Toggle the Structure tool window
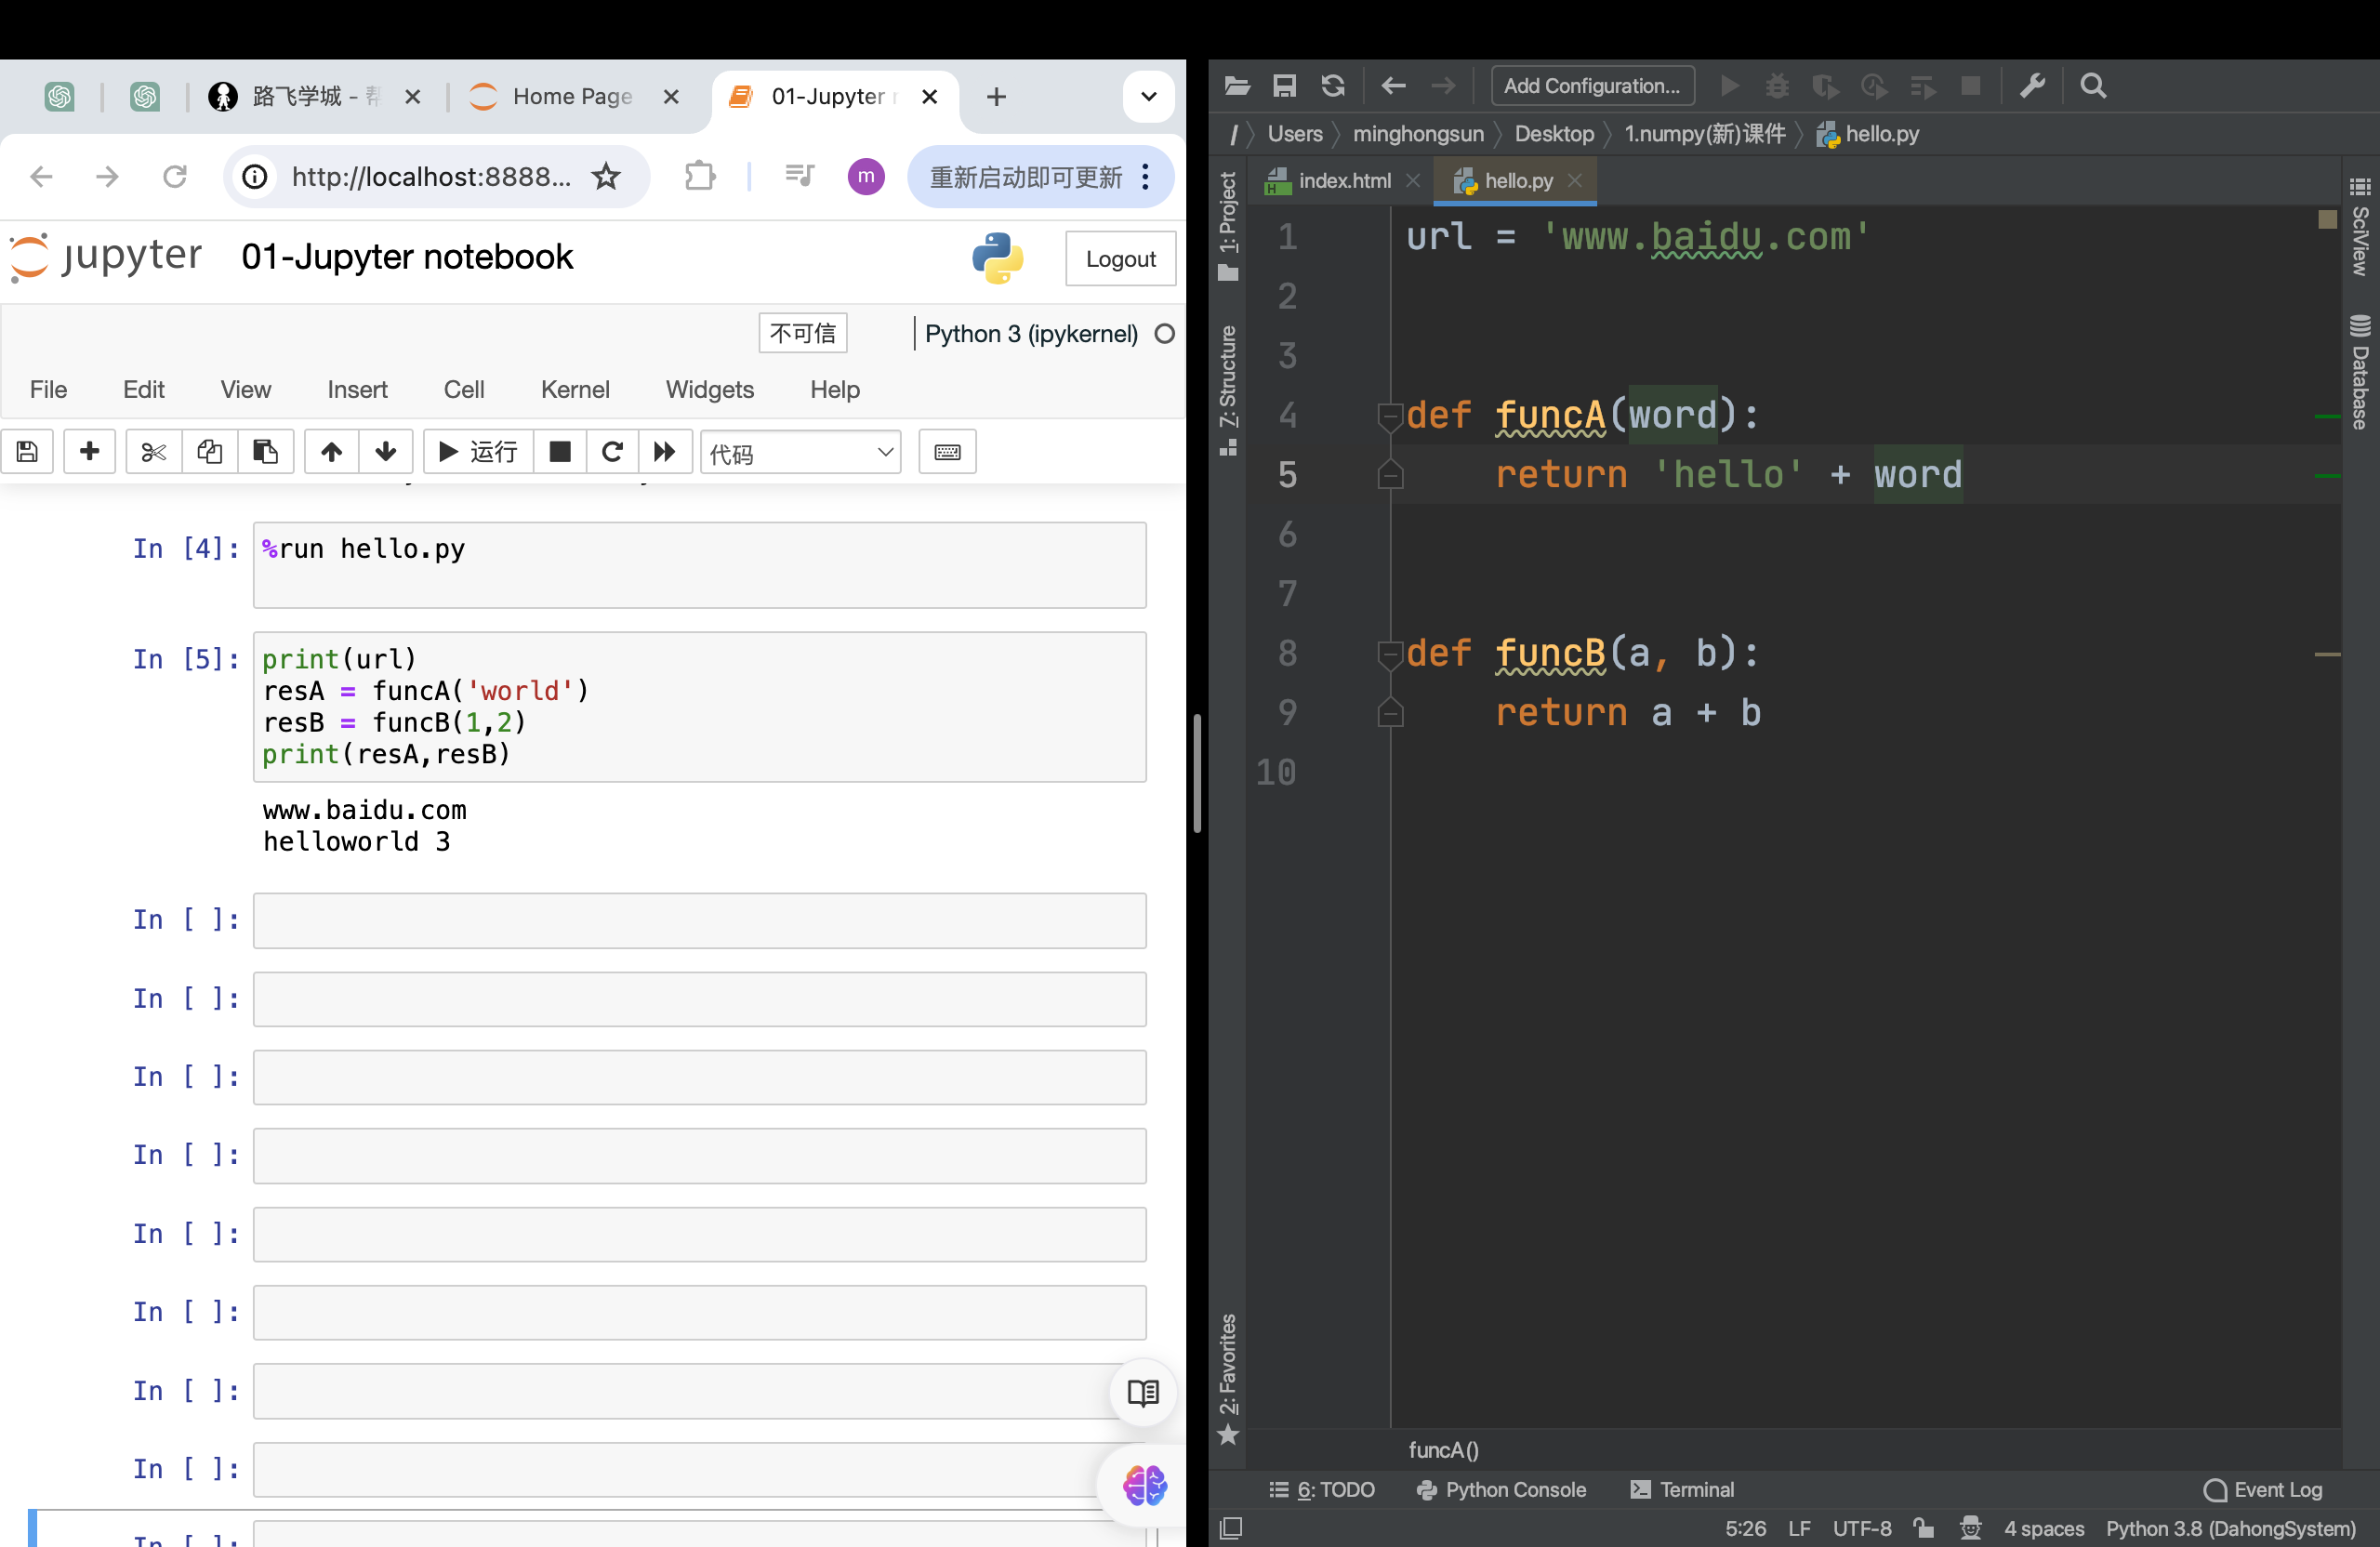This screenshot has height=1547, width=2380. point(1228,390)
